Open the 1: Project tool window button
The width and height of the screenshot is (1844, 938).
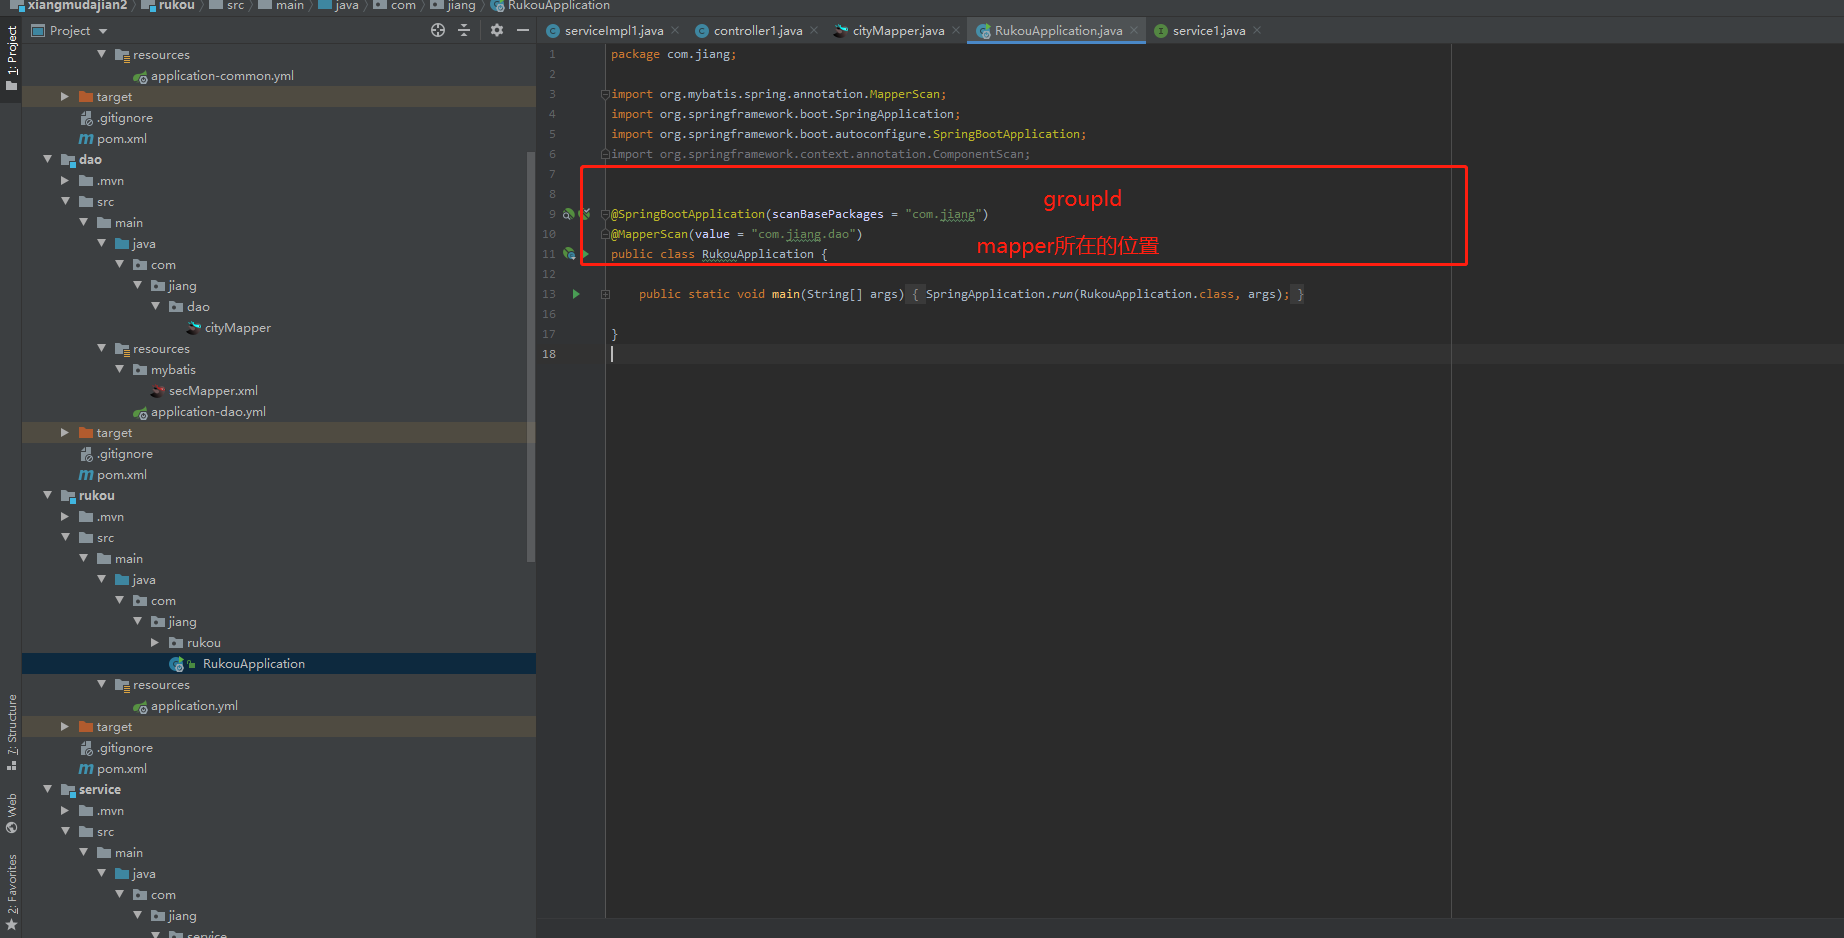pos(11,58)
